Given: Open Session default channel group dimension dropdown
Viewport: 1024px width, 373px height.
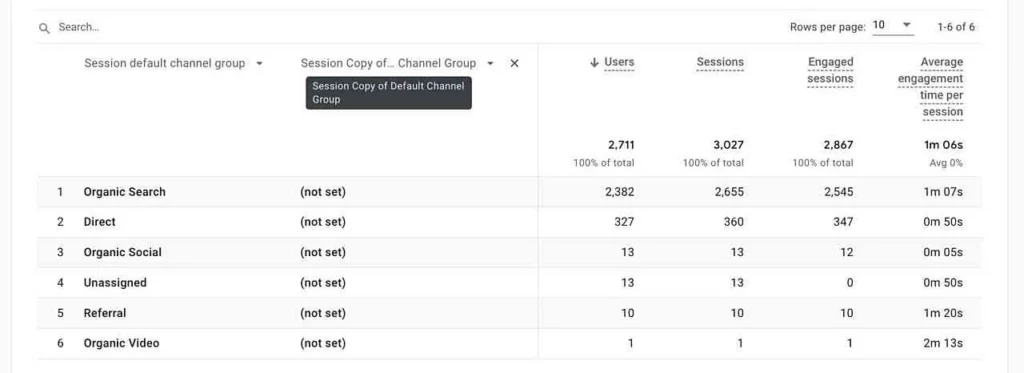Looking at the screenshot, I should coord(260,63).
